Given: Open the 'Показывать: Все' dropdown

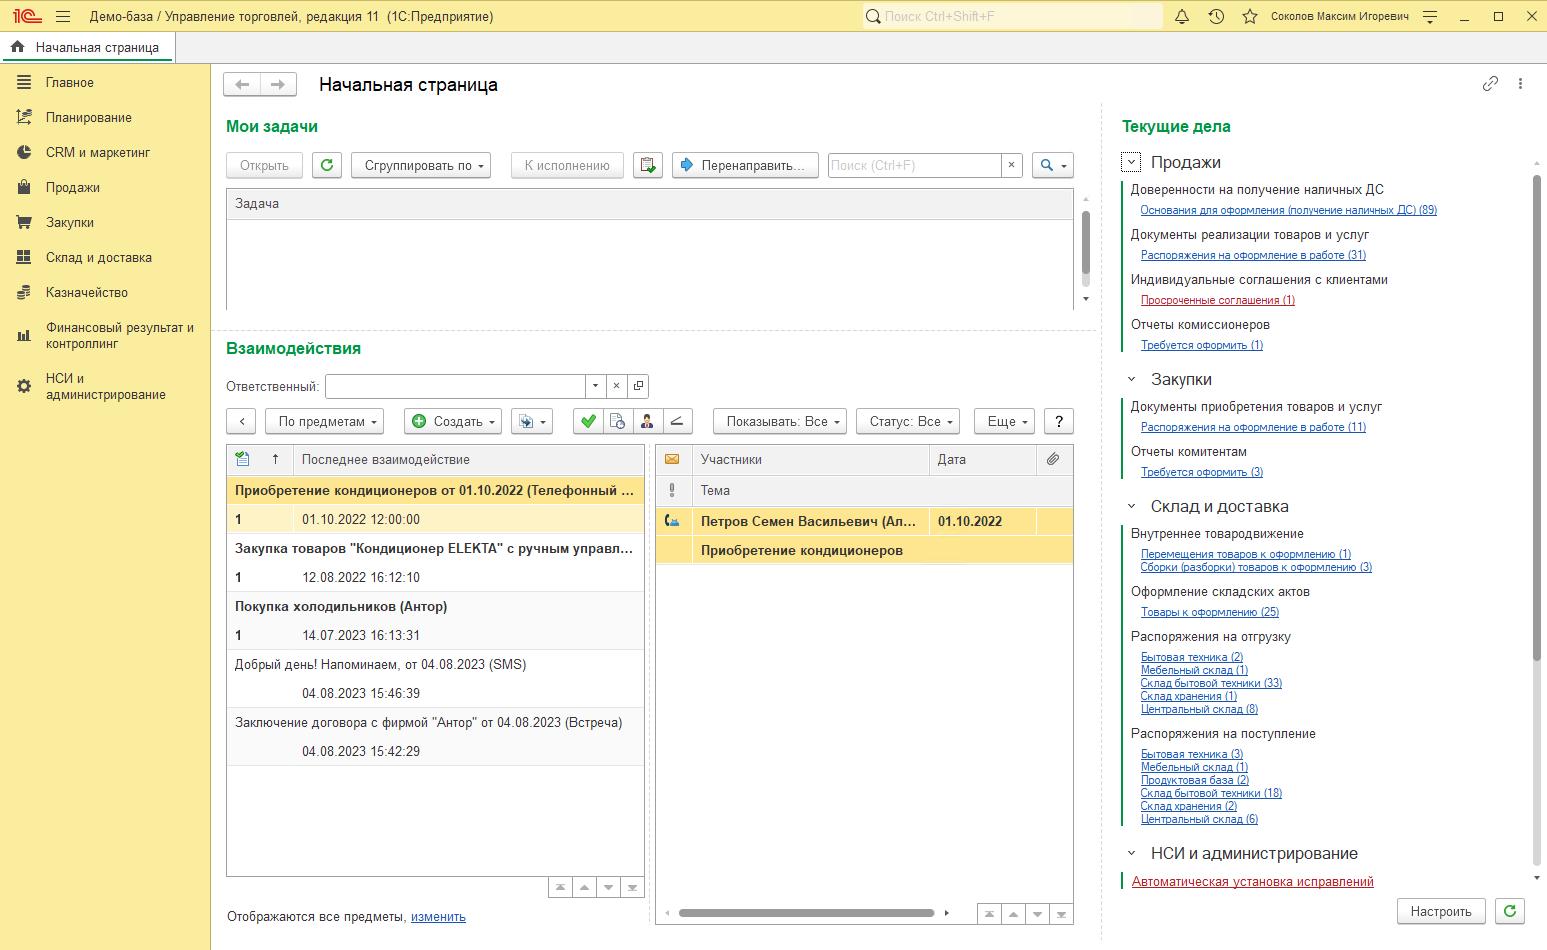Looking at the screenshot, I should click(x=780, y=422).
